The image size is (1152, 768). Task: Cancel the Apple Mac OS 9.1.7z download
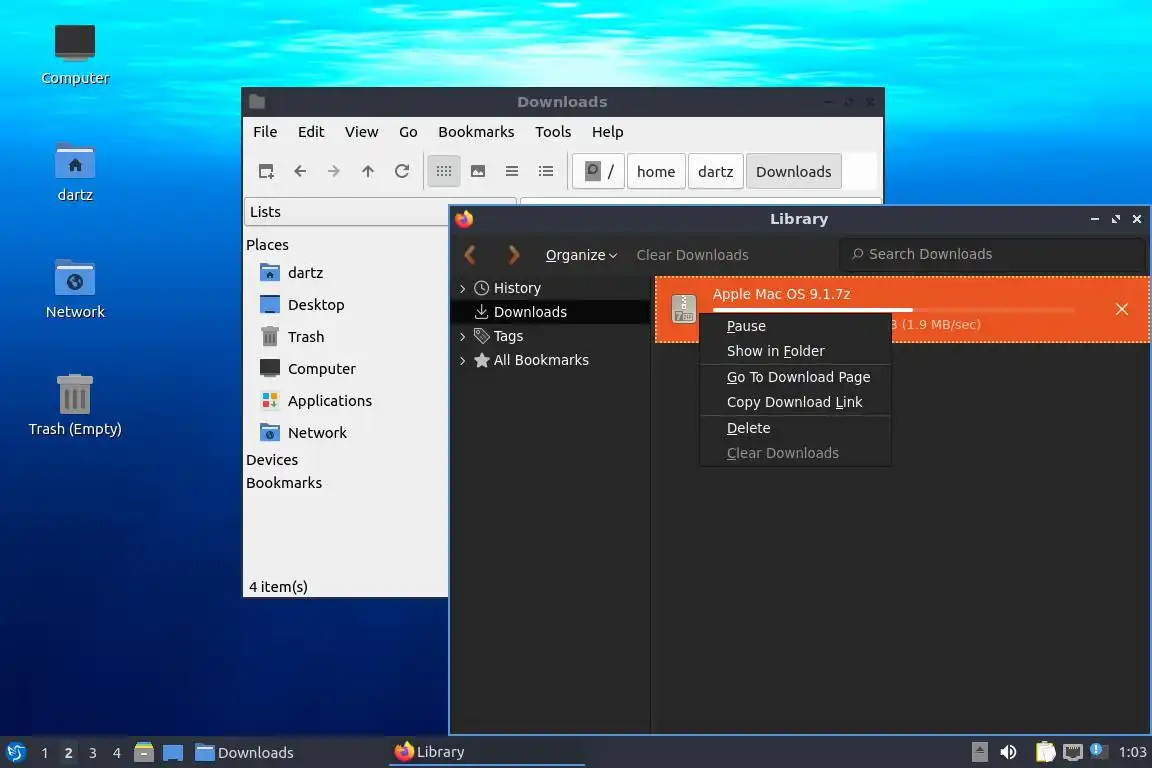point(1121,309)
